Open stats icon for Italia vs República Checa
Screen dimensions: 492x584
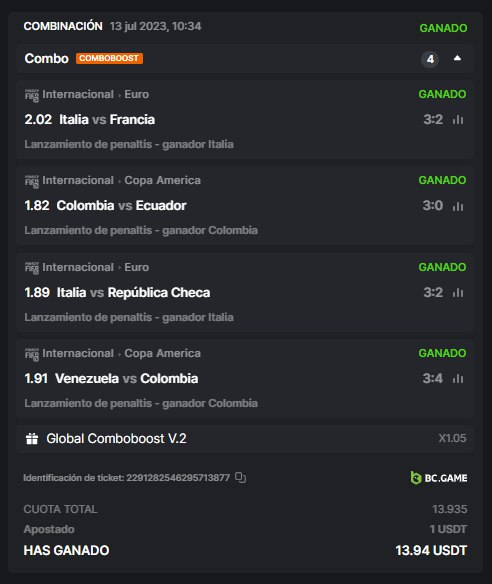(458, 293)
